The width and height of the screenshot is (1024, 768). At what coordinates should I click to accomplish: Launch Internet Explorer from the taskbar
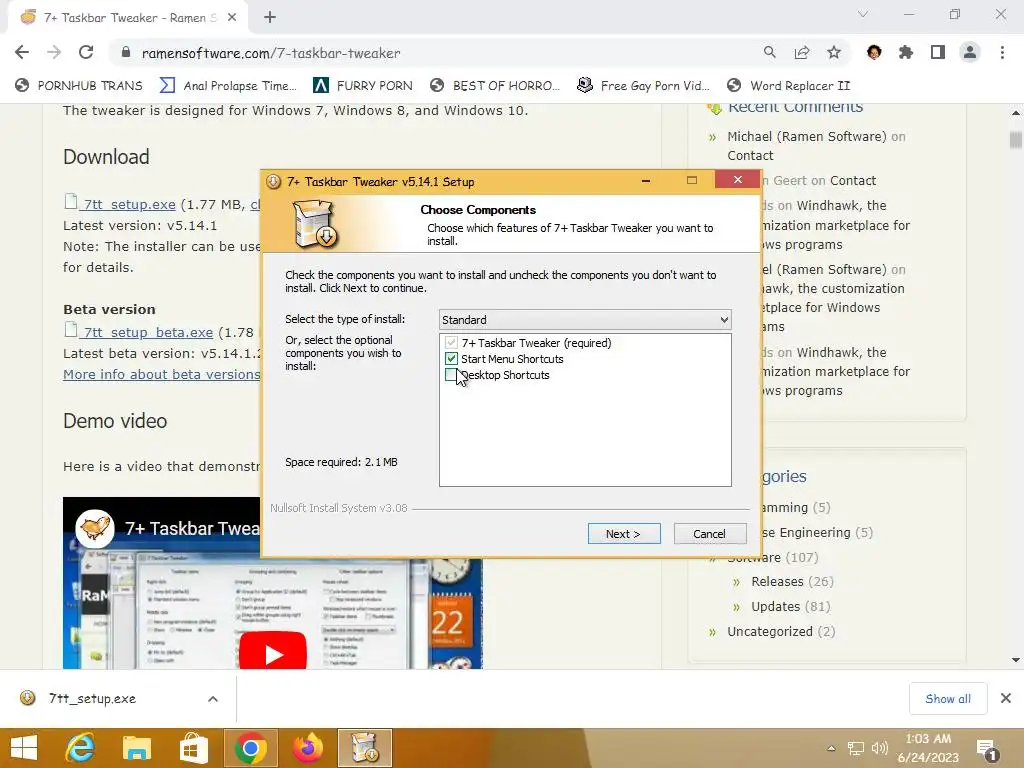(x=81, y=748)
